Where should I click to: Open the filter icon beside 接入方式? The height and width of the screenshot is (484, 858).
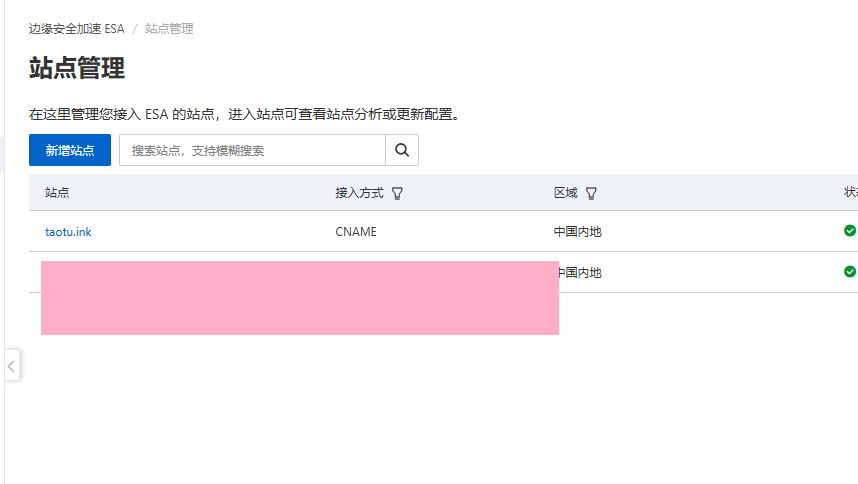(397, 193)
